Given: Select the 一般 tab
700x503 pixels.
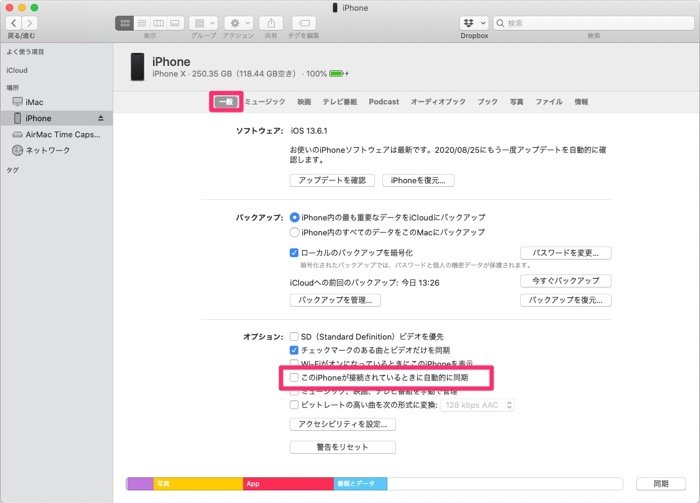Looking at the screenshot, I should click(226, 102).
